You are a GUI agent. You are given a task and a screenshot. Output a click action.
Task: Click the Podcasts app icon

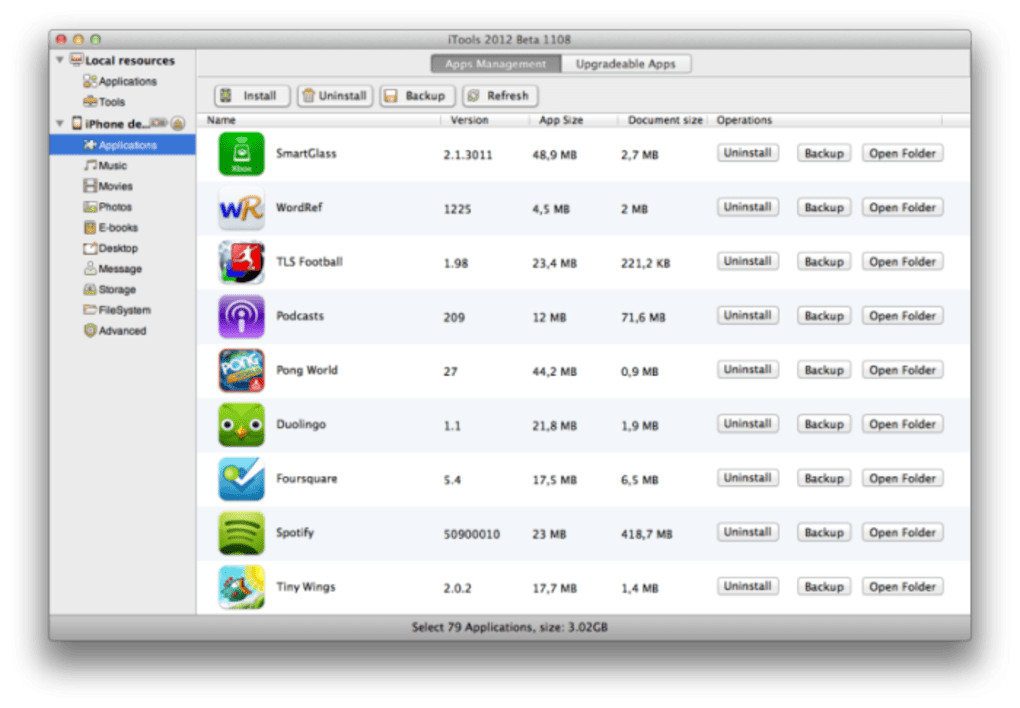click(241, 317)
